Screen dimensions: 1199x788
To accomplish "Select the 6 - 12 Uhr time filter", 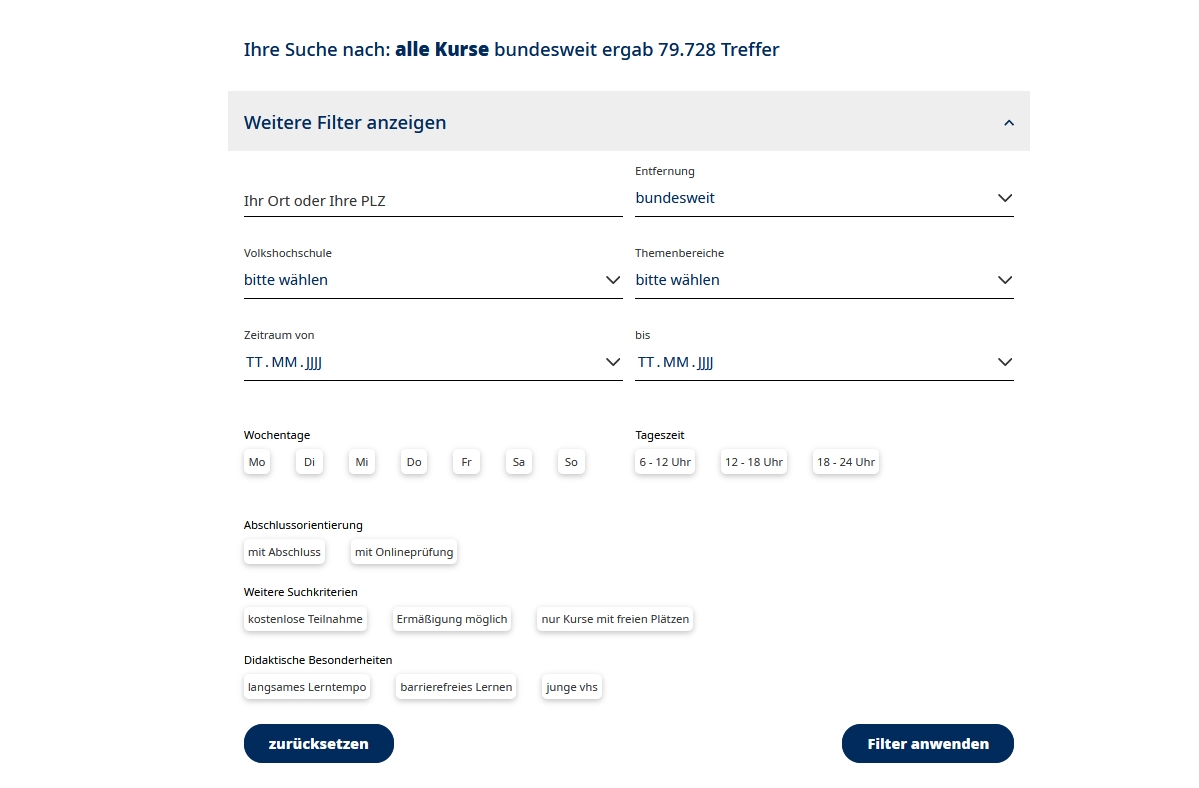I will click(665, 462).
